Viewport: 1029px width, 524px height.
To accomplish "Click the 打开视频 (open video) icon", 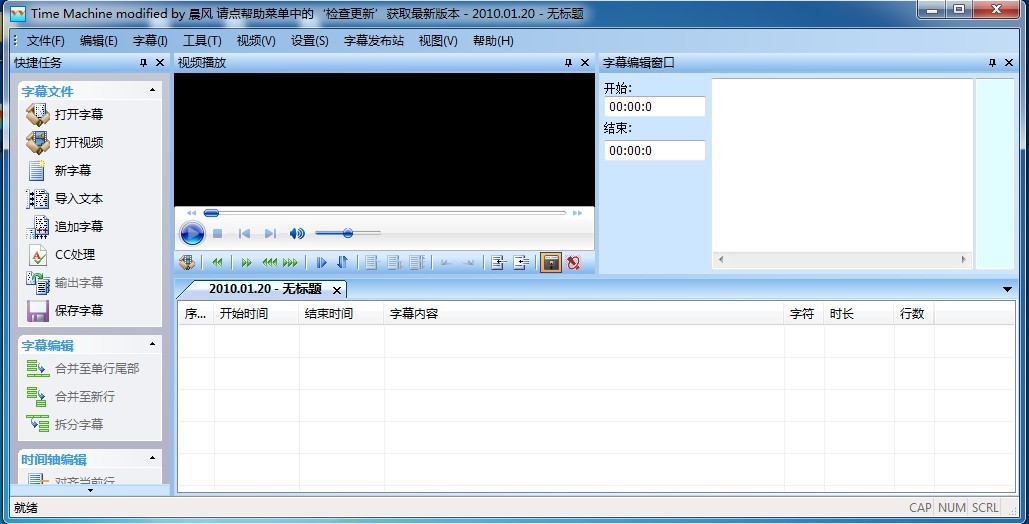I will coord(38,142).
